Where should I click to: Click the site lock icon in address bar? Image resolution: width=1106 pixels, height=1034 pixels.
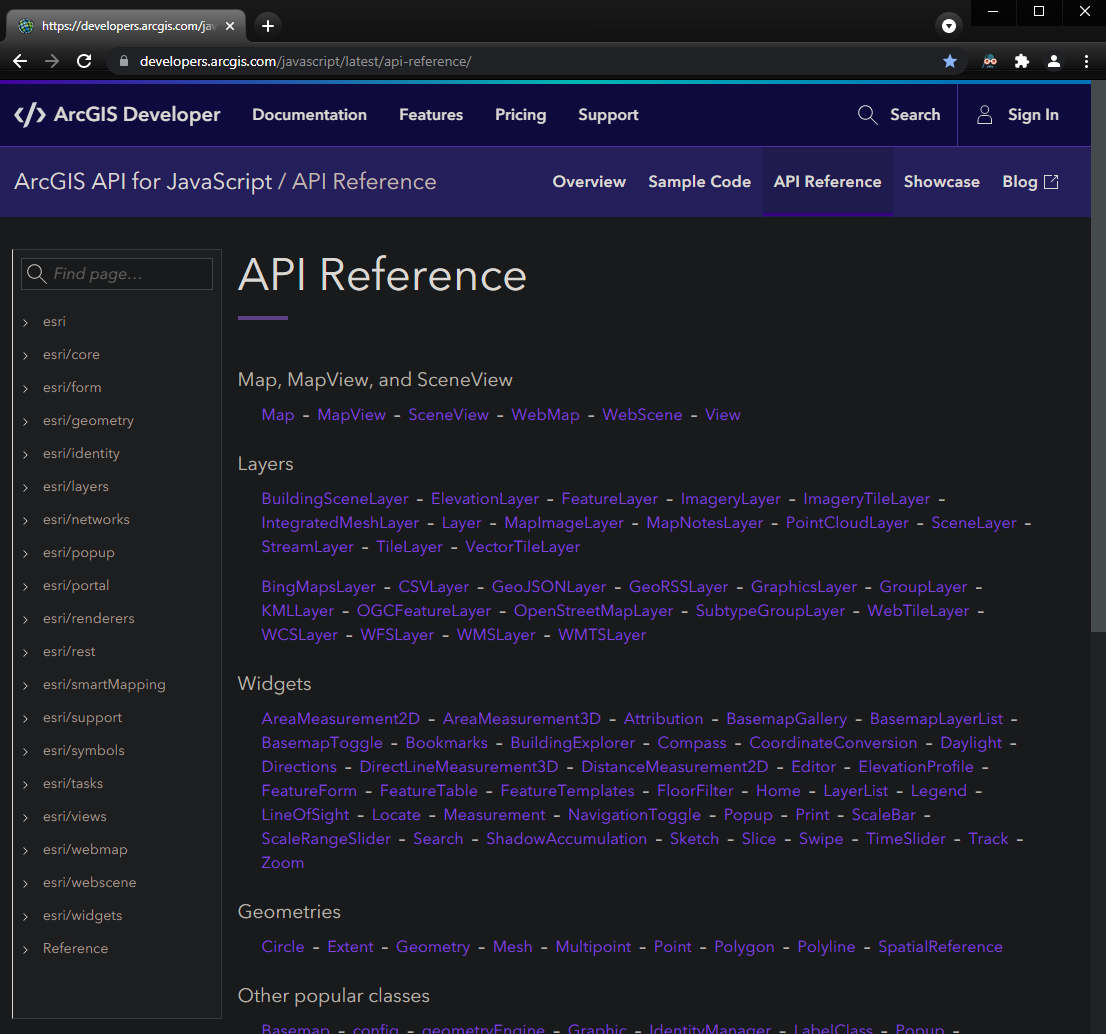point(124,61)
